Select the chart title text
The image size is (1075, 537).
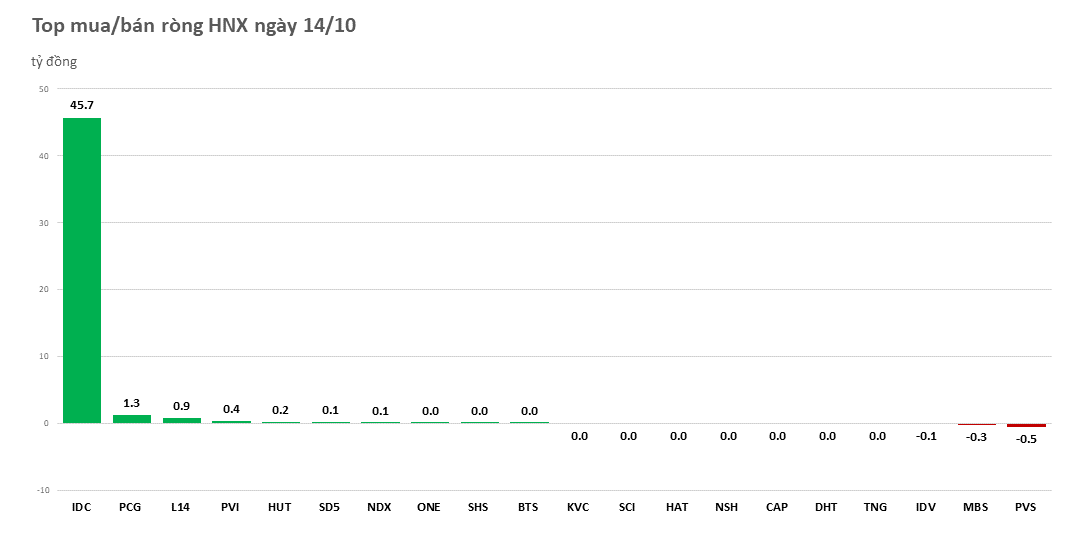click(193, 26)
